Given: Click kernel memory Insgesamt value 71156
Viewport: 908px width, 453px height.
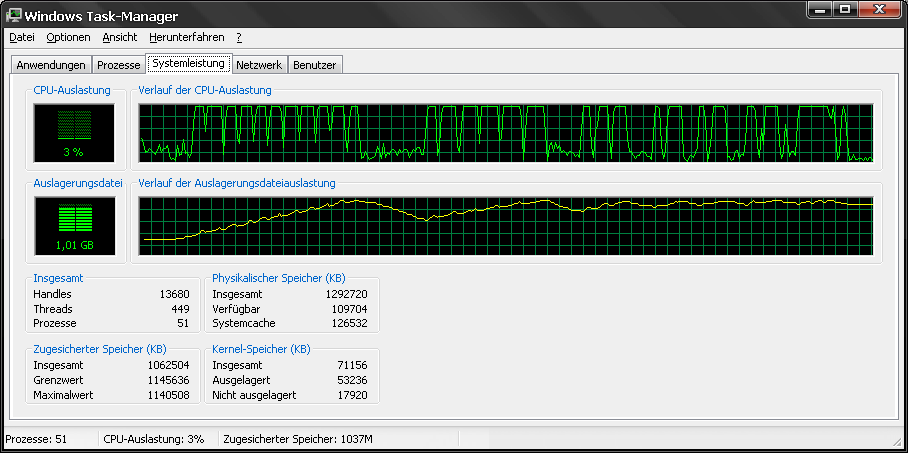Looking at the screenshot, I should 352,366.
